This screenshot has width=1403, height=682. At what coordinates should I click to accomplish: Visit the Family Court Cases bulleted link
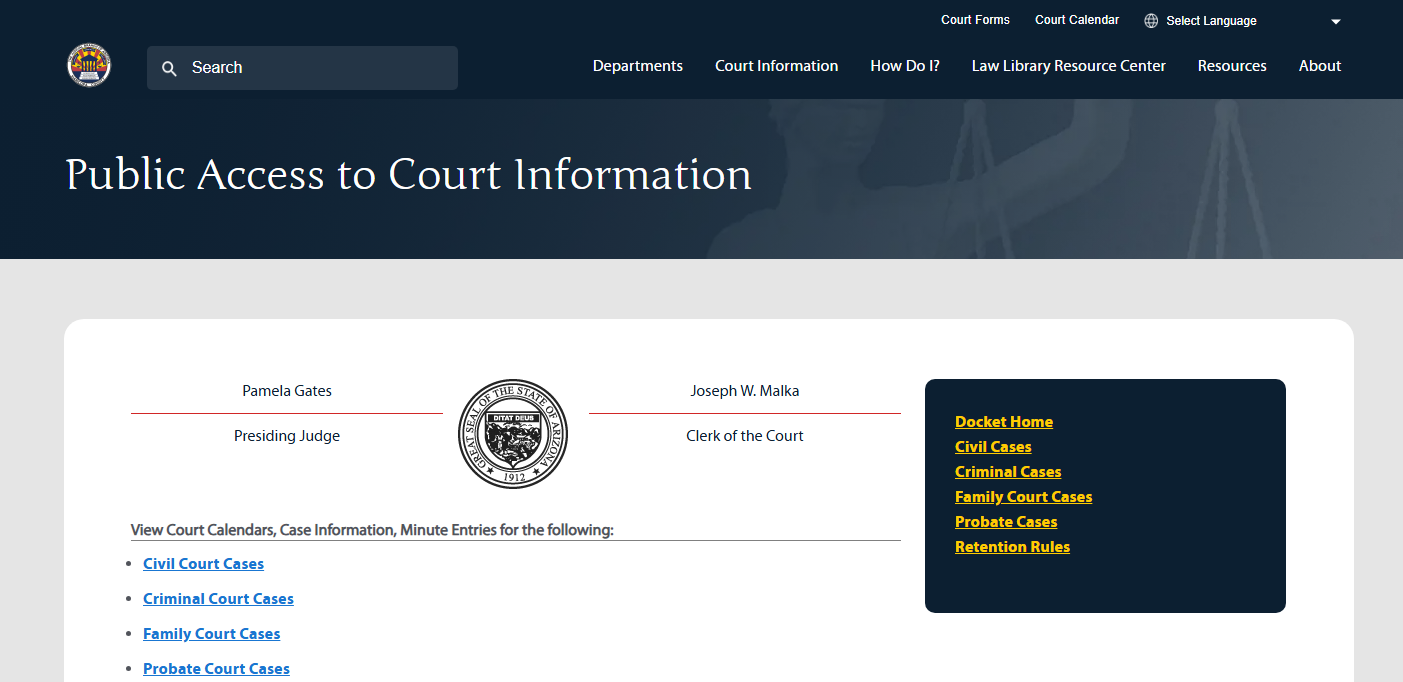[x=211, y=634]
